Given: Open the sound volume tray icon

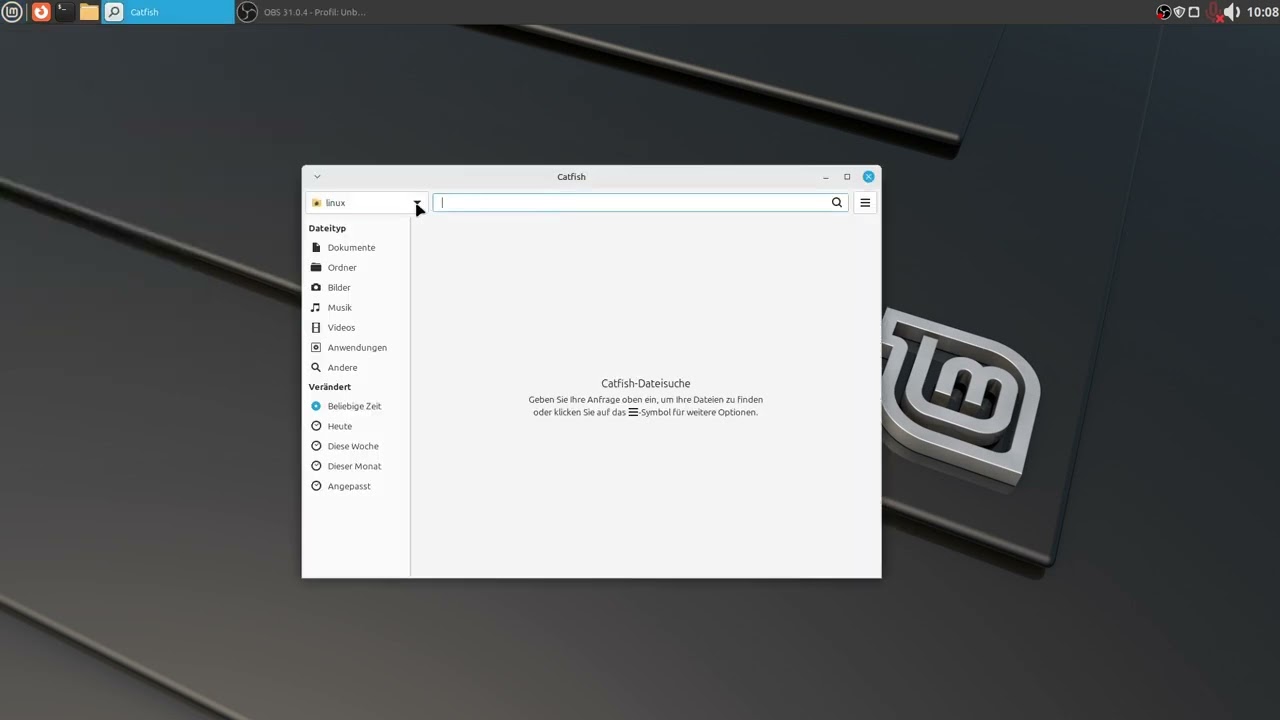Looking at the screenshot, I should [1232, 12].
